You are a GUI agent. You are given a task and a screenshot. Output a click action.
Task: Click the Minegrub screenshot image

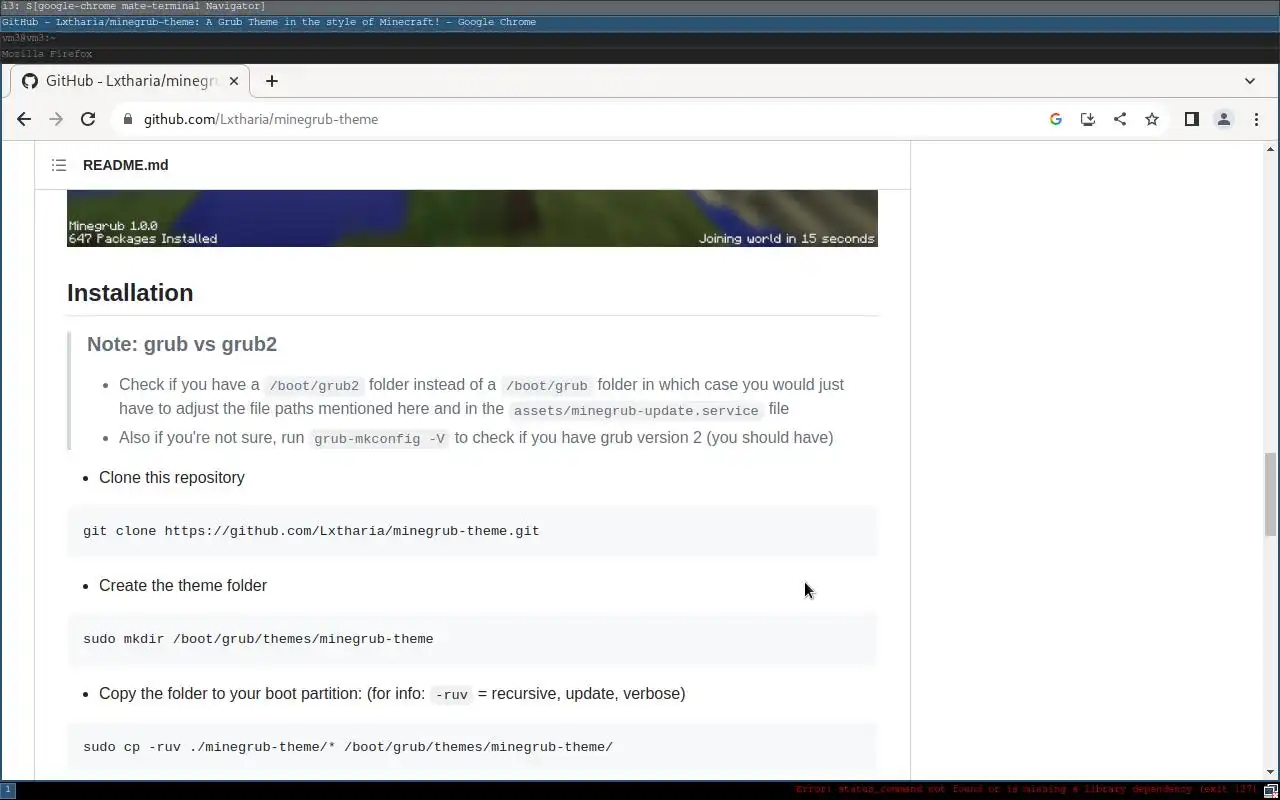click(472, 218)
